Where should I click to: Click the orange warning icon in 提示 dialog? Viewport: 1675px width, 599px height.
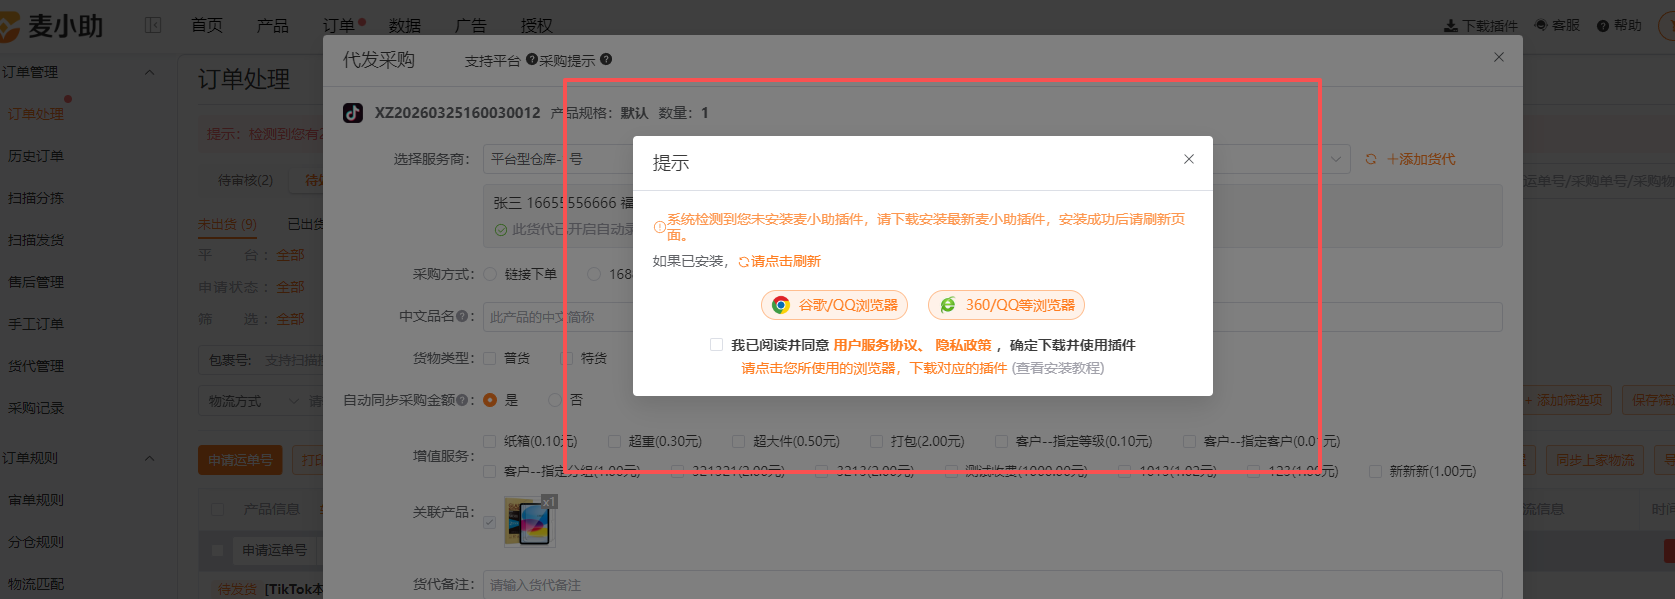(x=660, y=227)
